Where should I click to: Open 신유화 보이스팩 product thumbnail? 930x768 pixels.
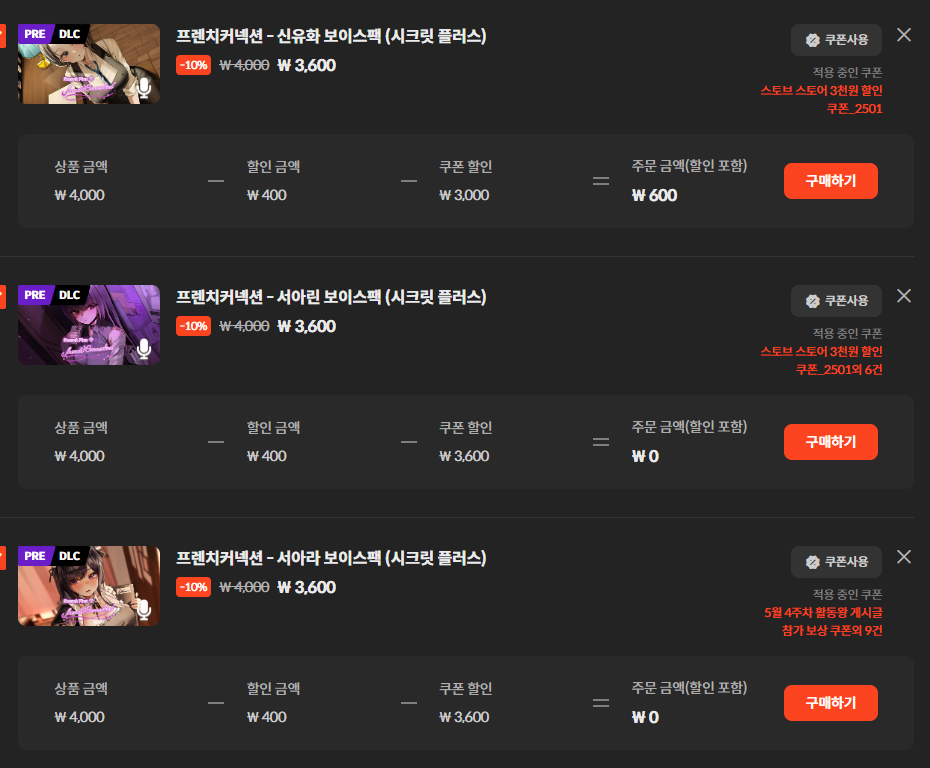(89, 64)
